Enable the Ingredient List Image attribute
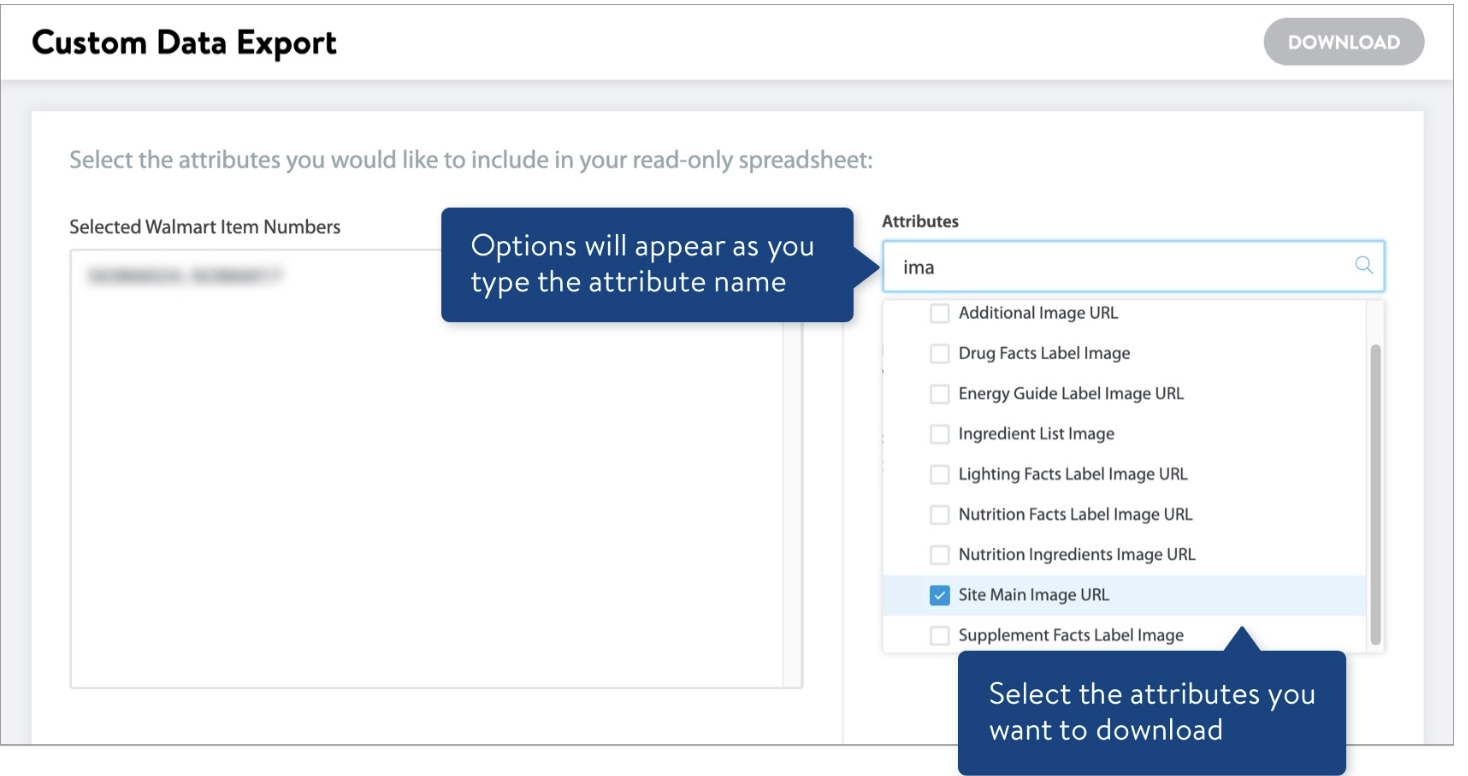Viewport: 1468px width, 776px height. (939, 433)
